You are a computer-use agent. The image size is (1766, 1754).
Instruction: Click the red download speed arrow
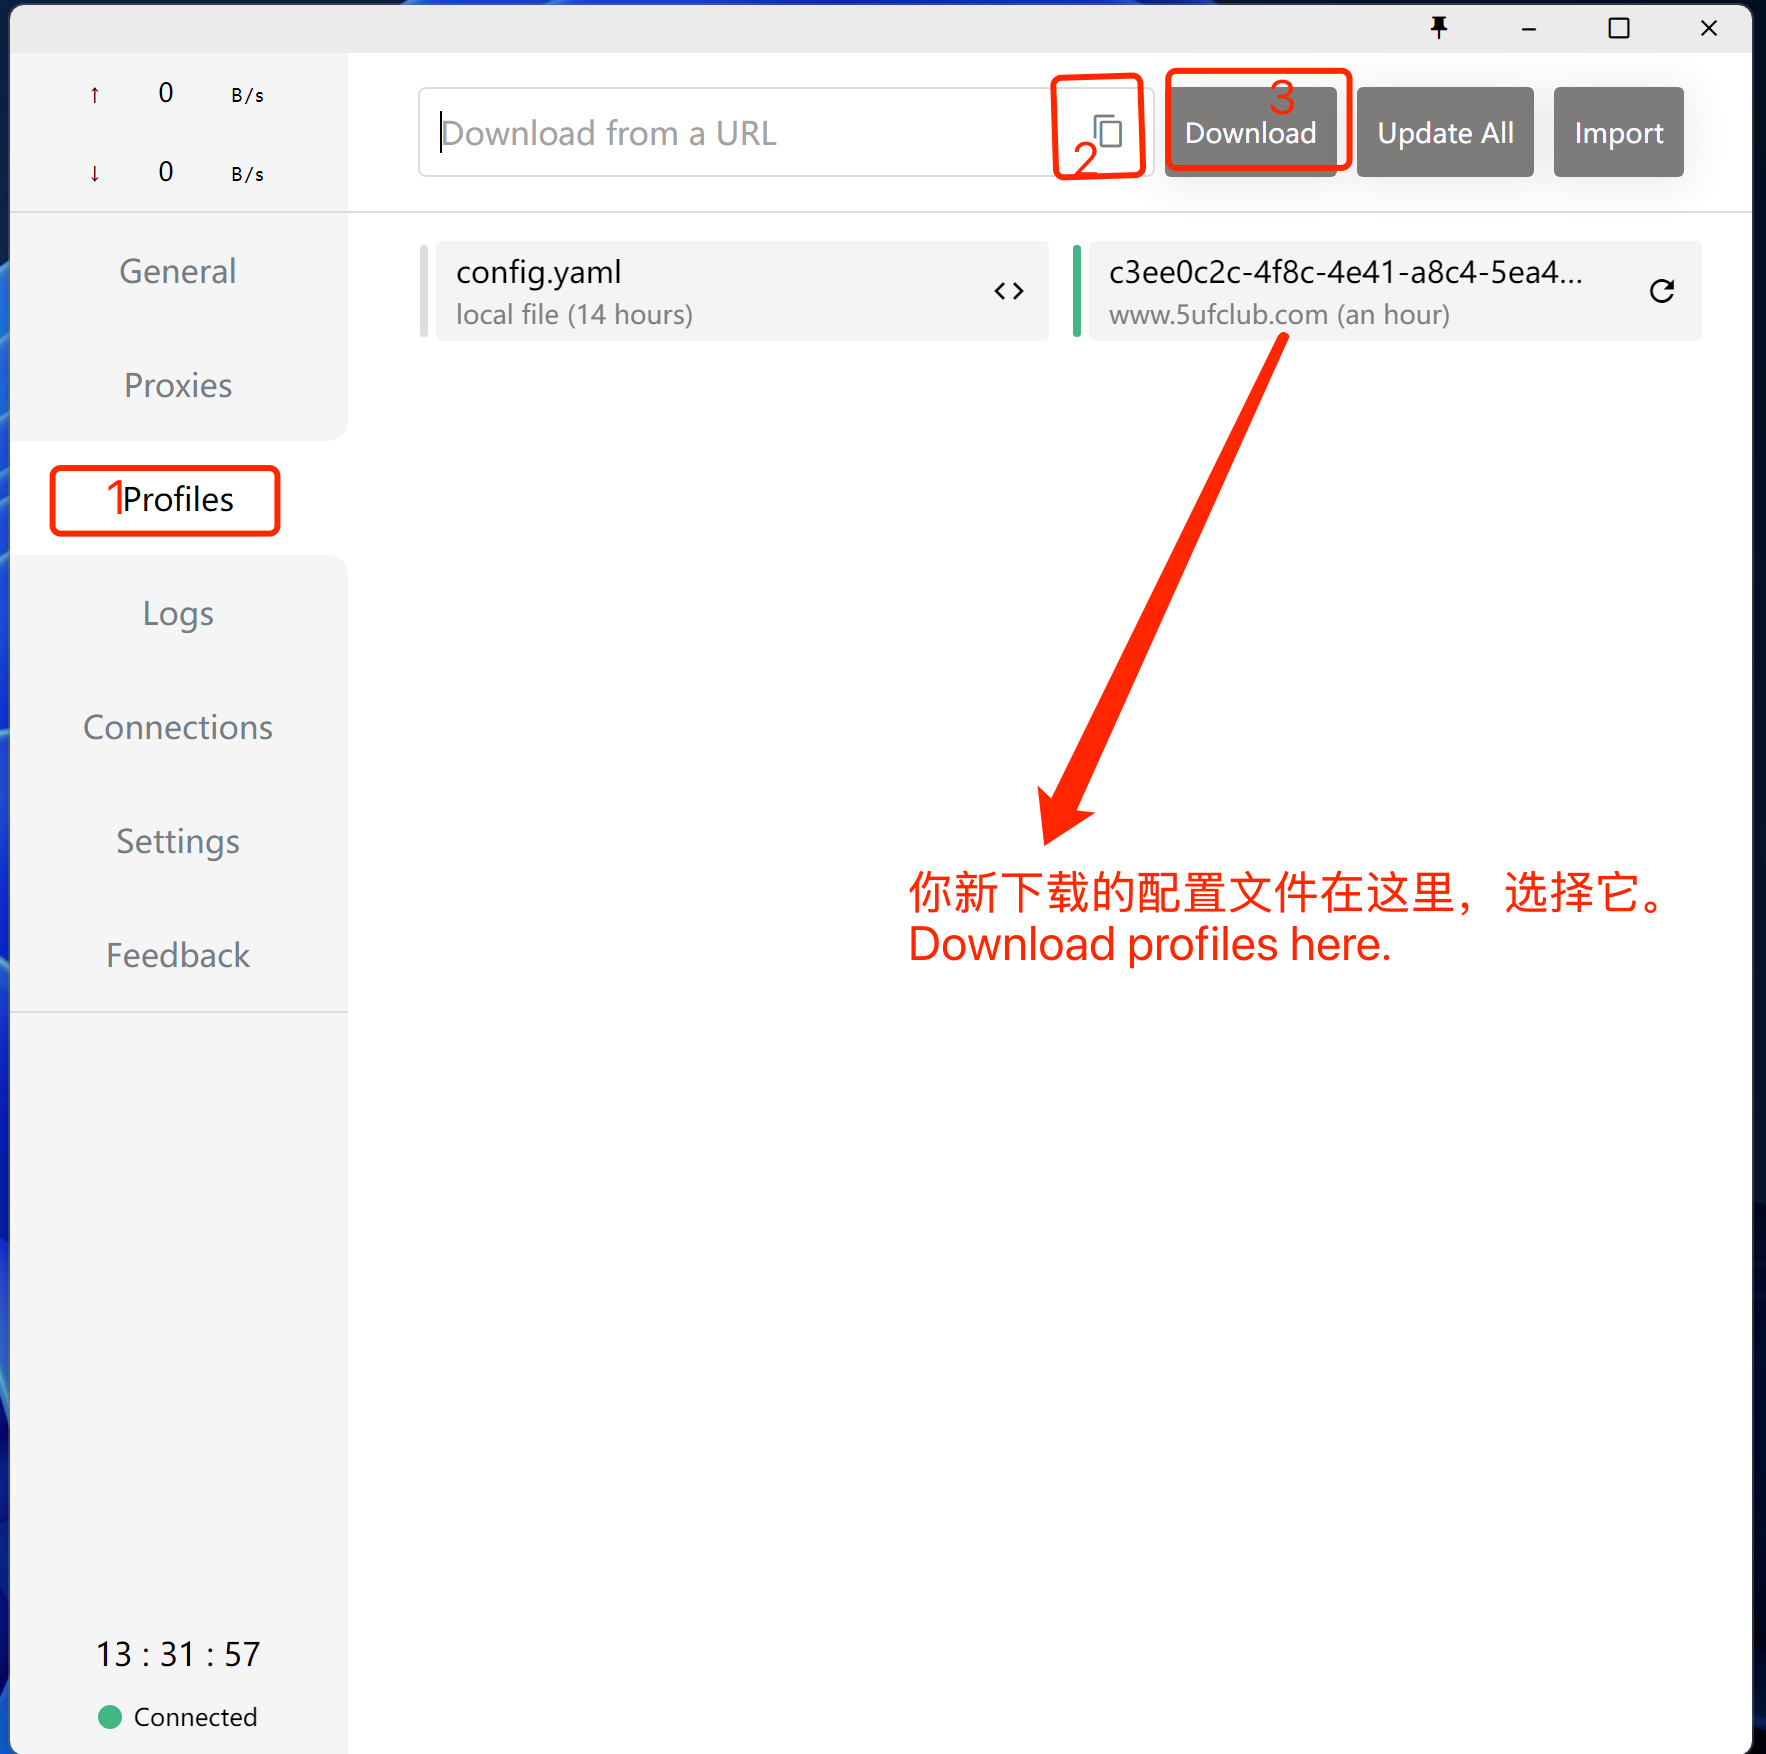(x=95, y=174)
